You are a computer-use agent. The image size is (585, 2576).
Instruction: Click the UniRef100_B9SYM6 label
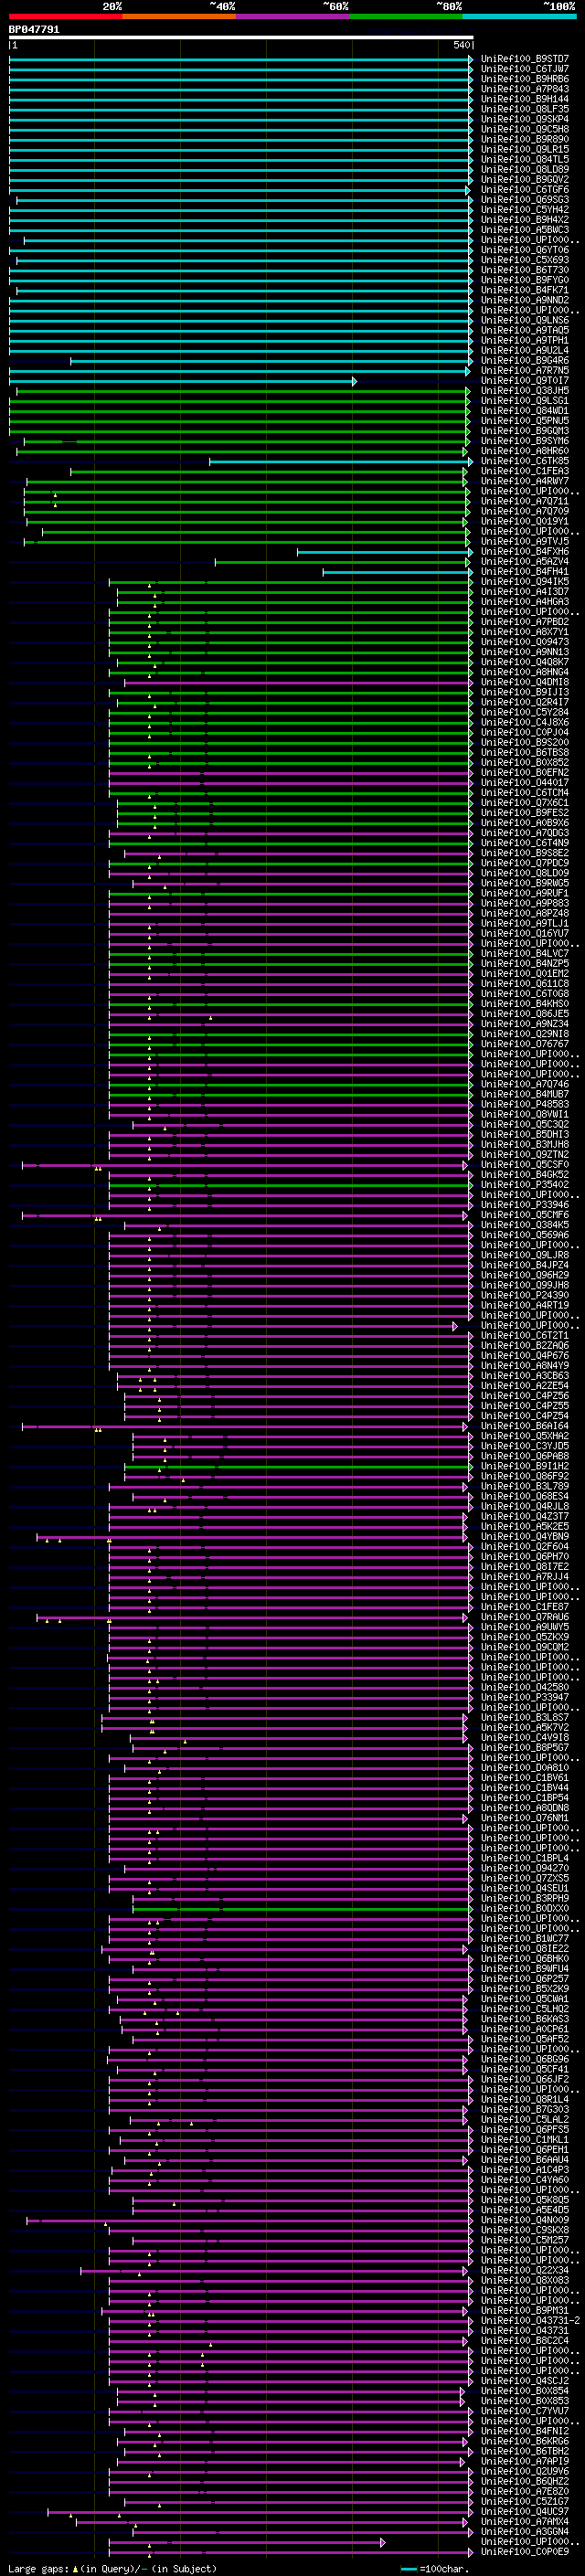pyautogui.click(x=524, y=441)
